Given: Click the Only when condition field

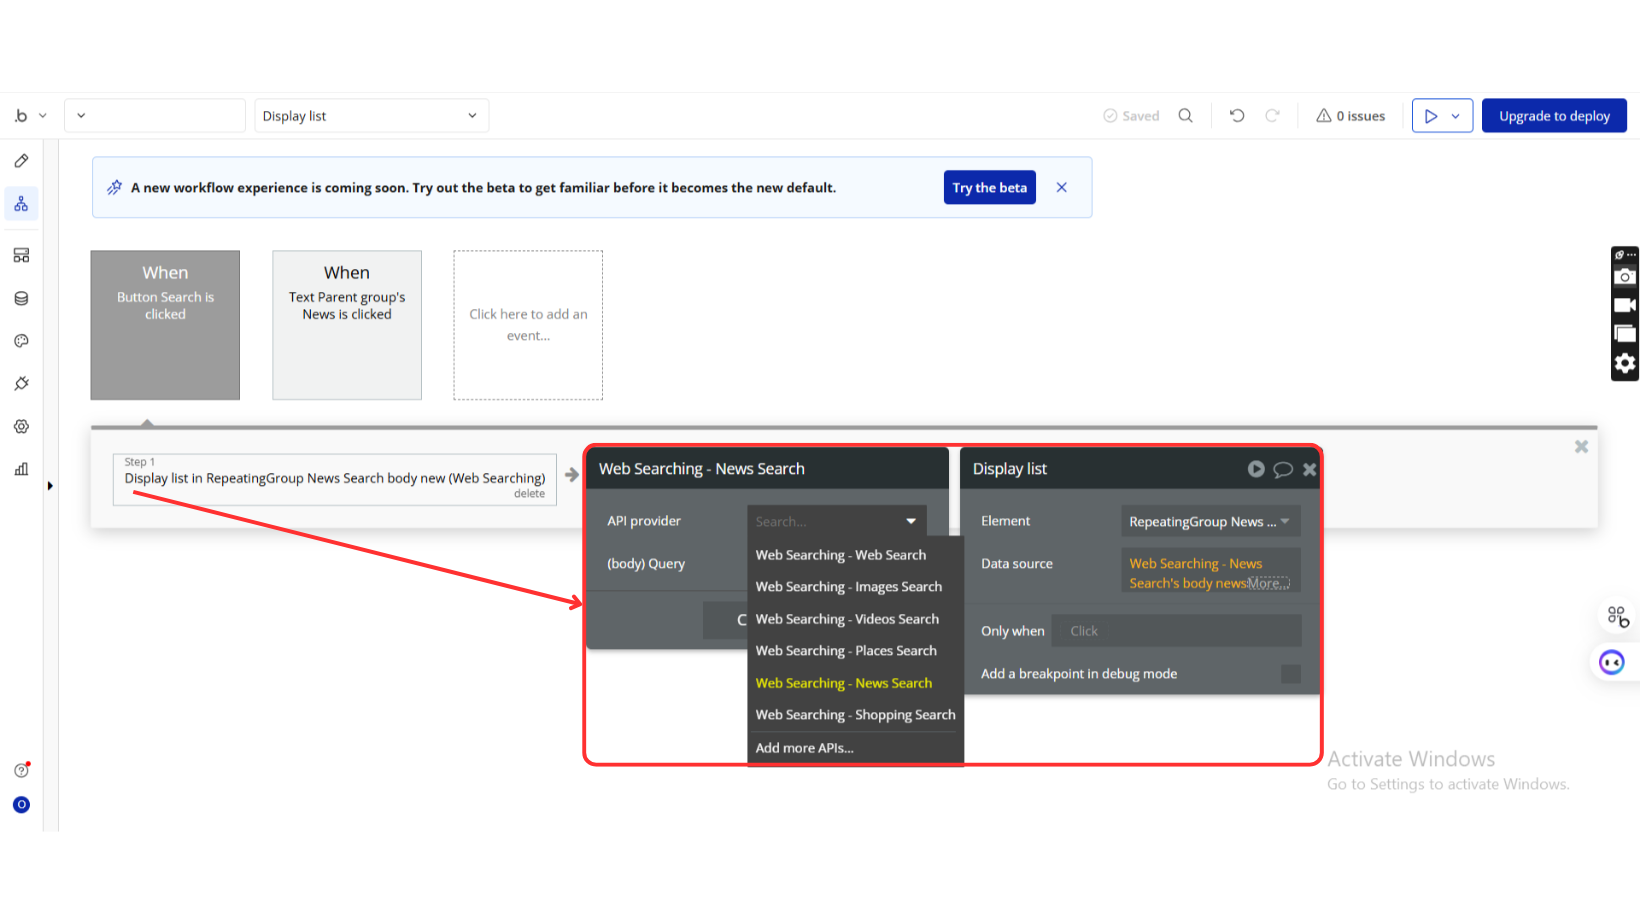Looking at the screenshot, I should 1176,631.
